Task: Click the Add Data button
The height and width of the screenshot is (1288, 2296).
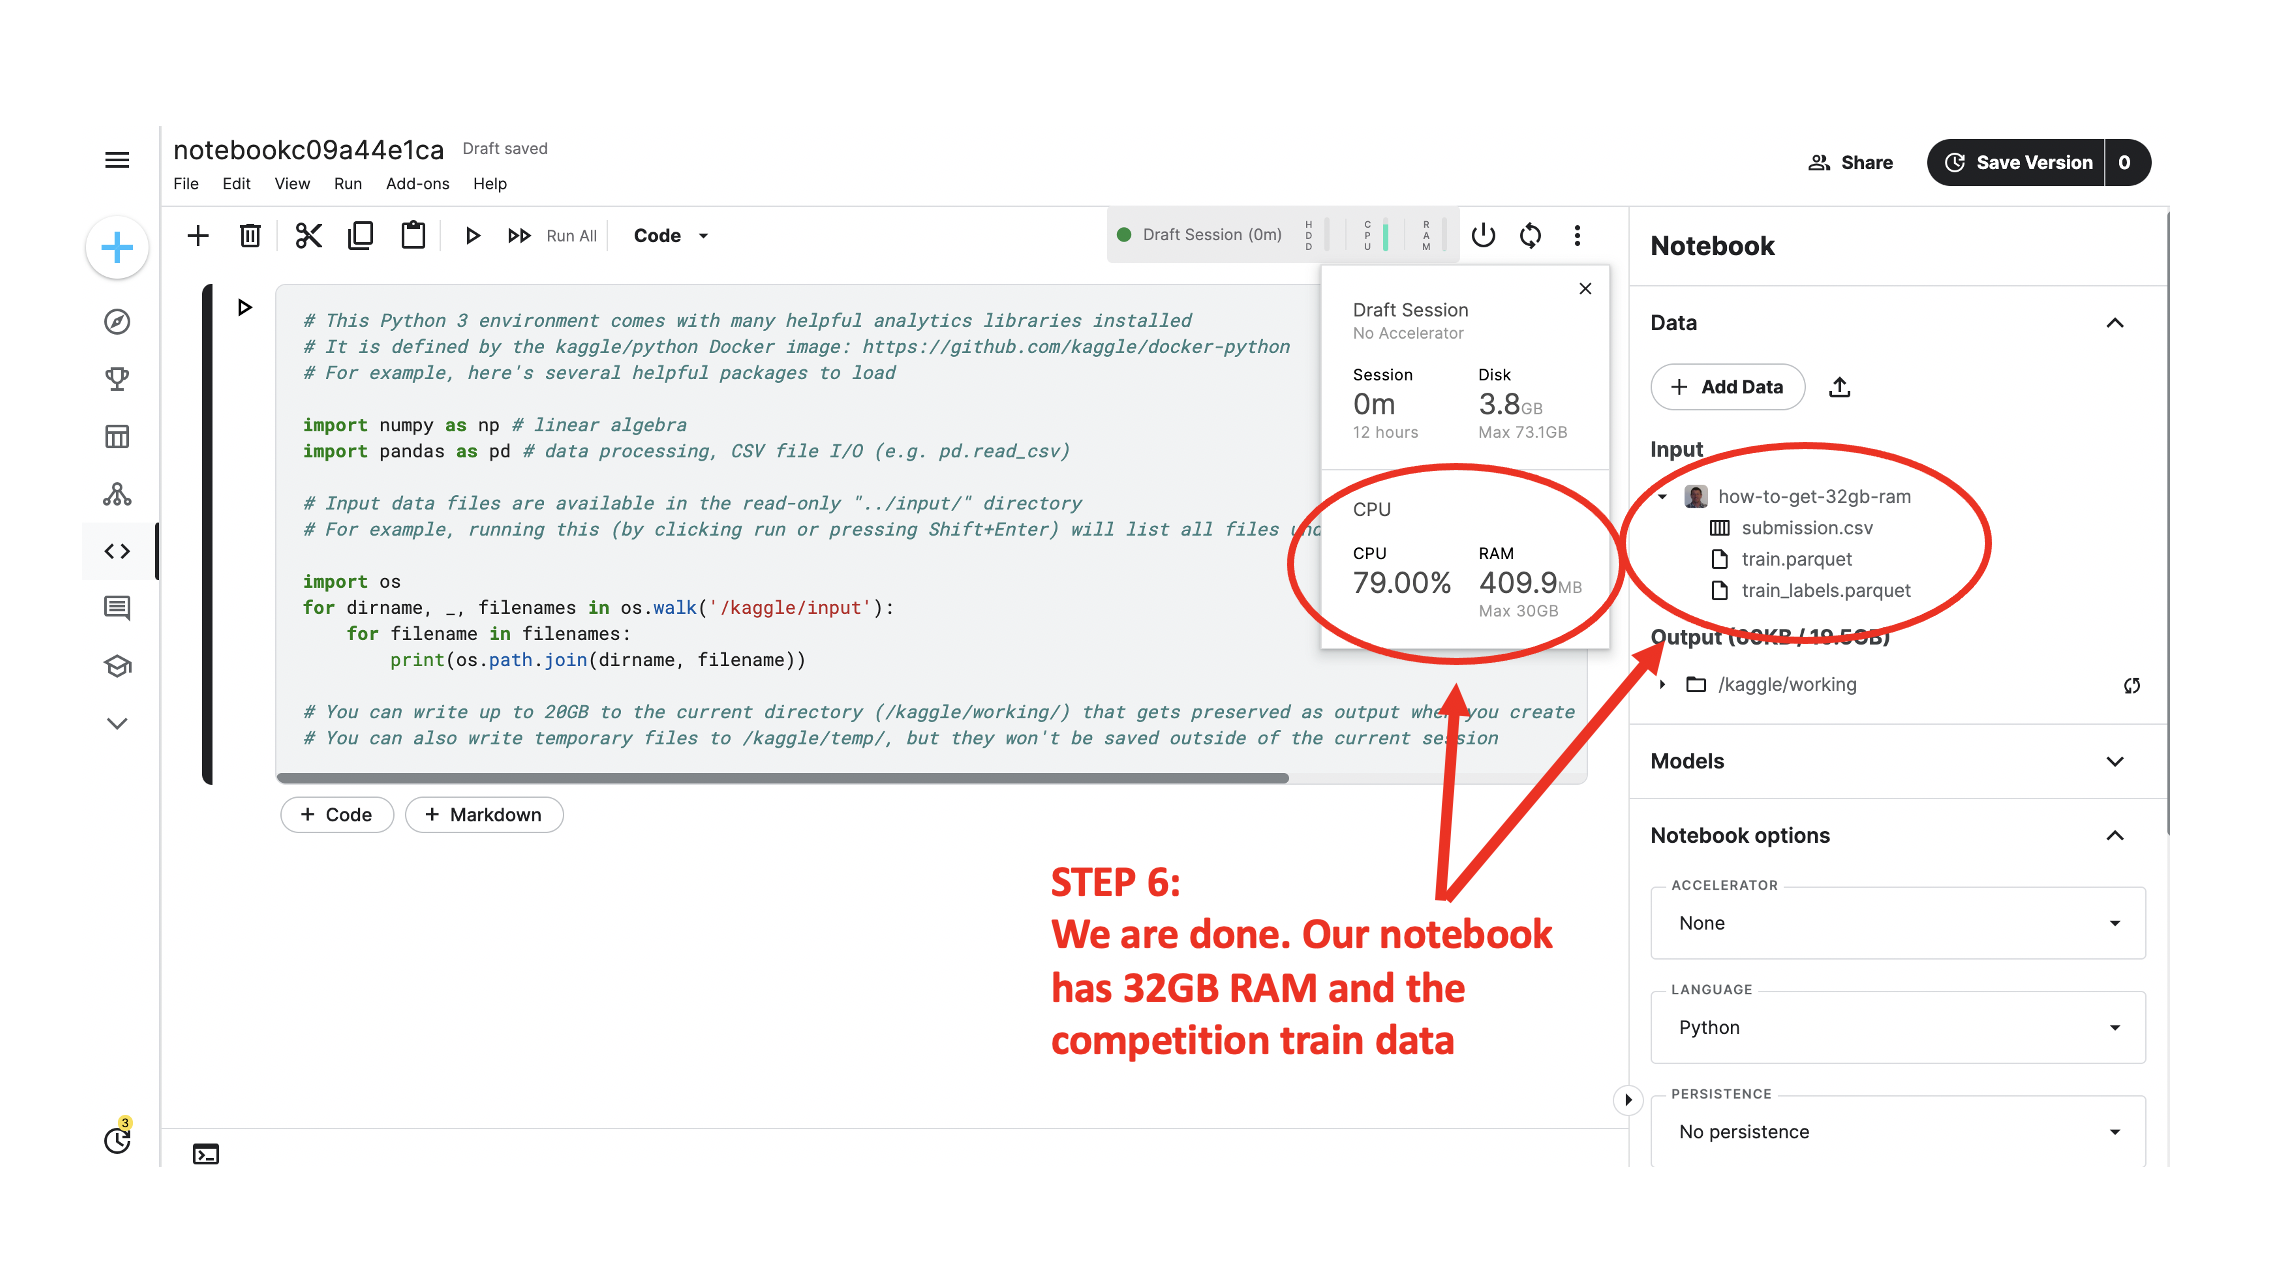Action: tap(1727, 387)
